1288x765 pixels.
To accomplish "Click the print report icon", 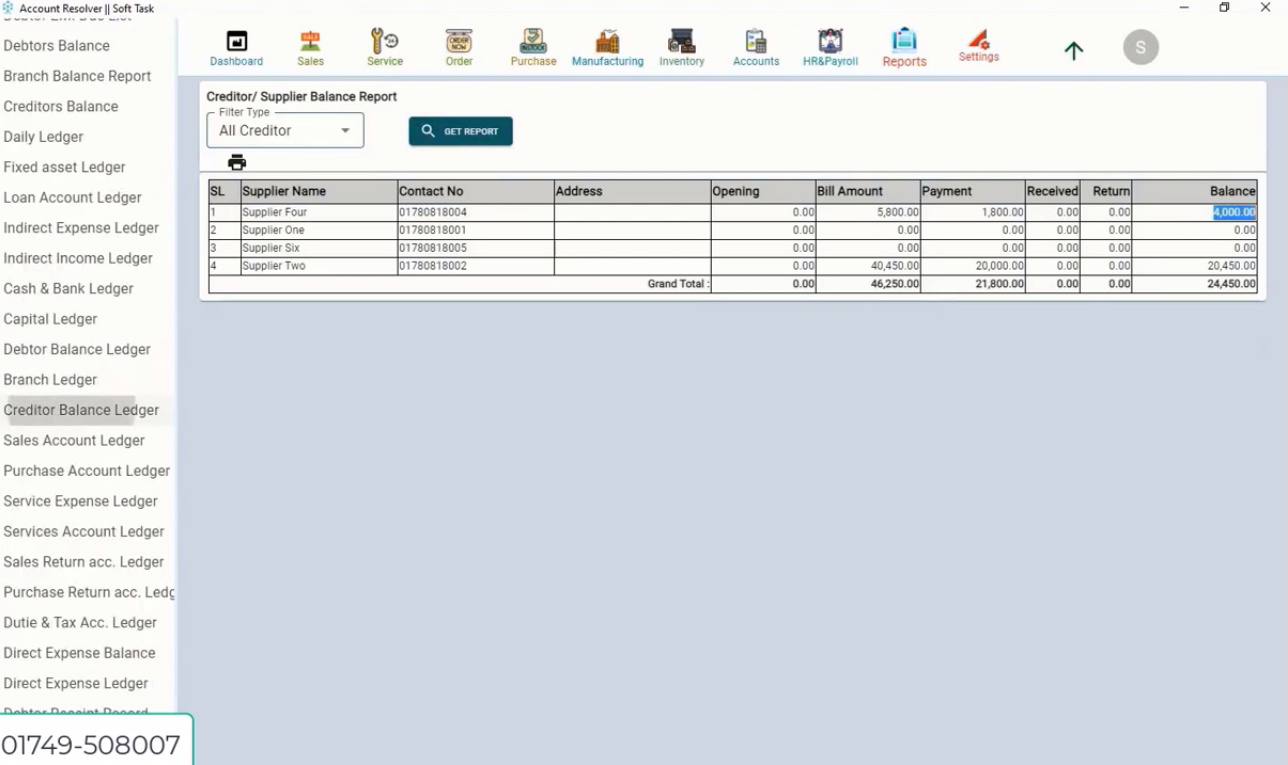I will [237, 161].
